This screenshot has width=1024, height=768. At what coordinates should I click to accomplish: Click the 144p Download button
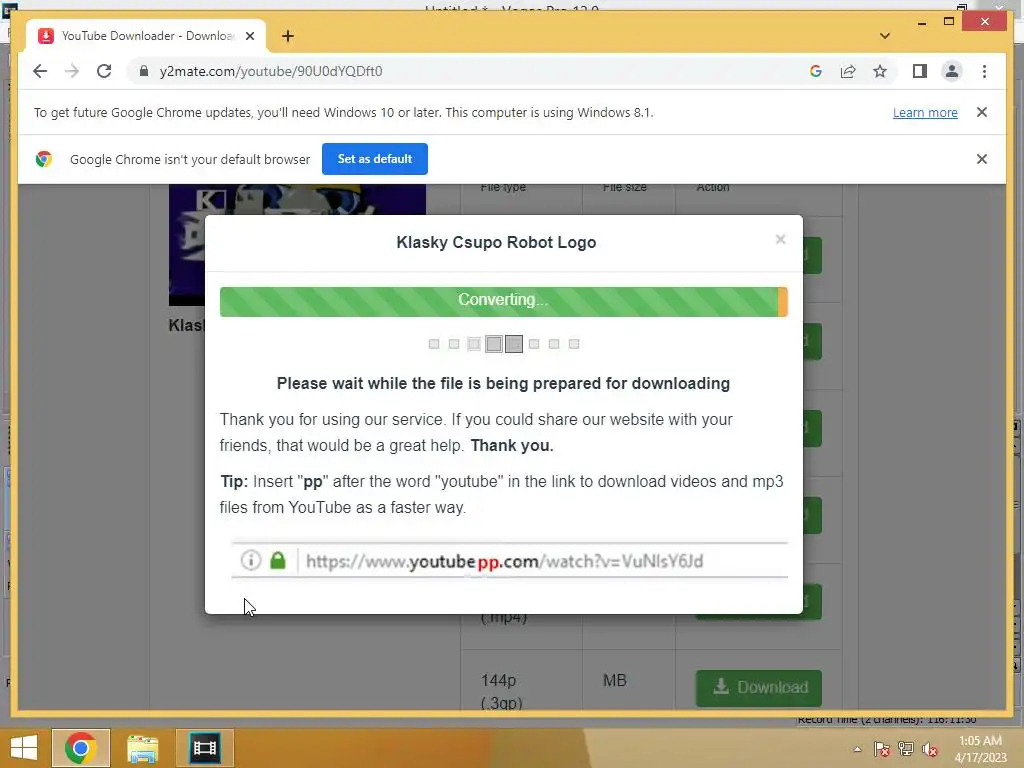[759, 688]
